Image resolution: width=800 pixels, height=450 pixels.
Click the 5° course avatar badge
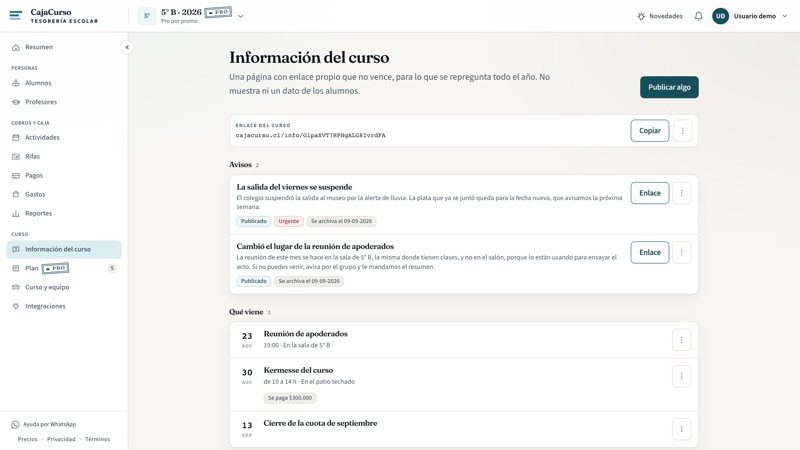[x=147, y=16]
